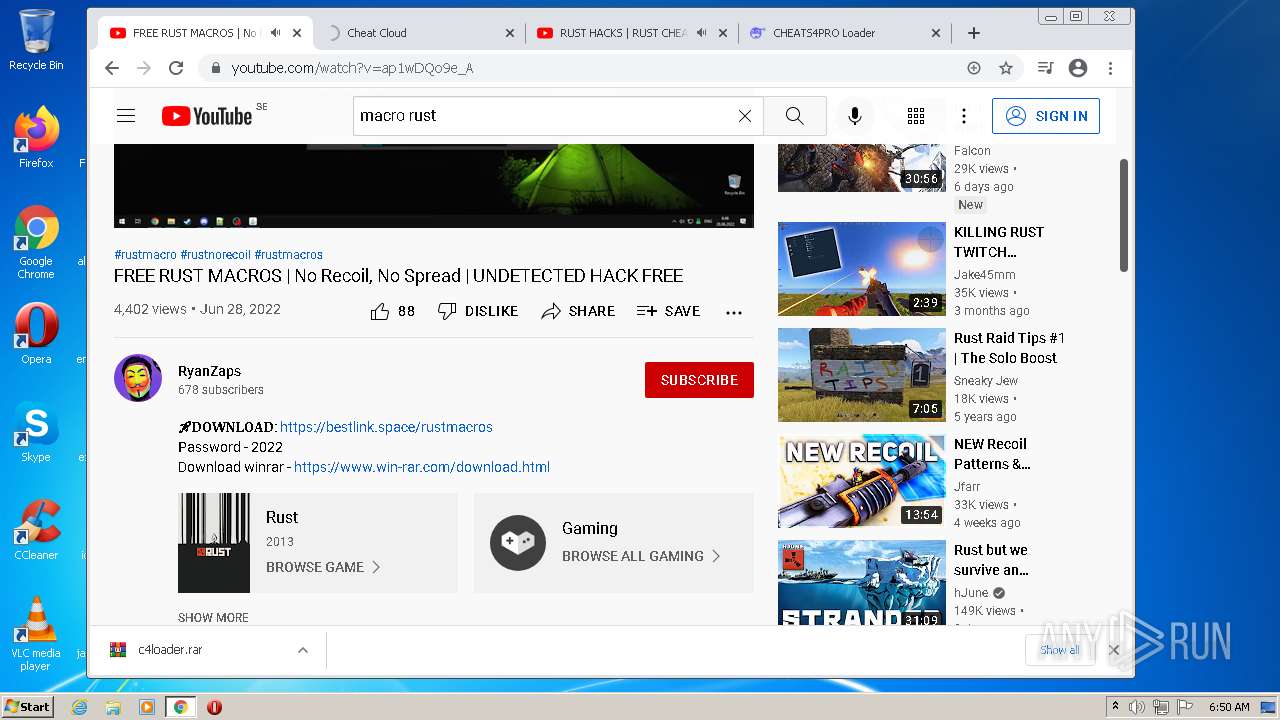Run search with the magnifier button
The width and height of the screenshot is (1280, 720).
click(795, 116)
